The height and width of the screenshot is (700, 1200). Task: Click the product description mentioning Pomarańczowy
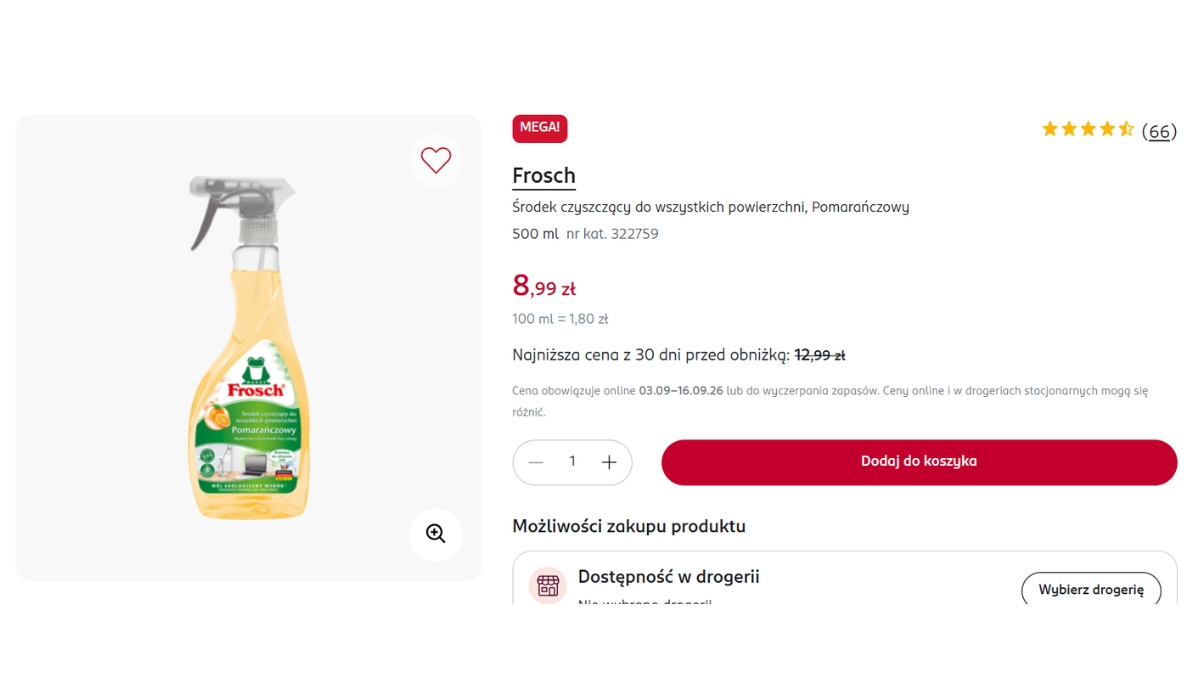pyautogui.click(x=710, y=207)
